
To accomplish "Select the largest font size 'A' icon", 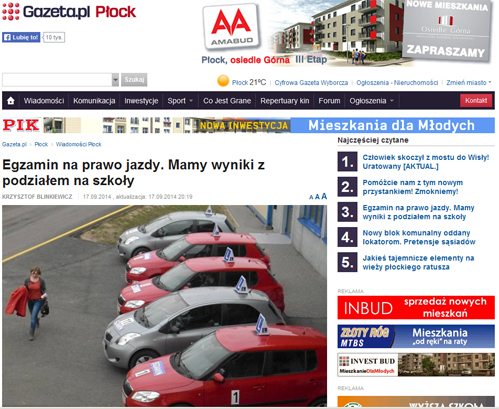I will (x=324, y=196).
